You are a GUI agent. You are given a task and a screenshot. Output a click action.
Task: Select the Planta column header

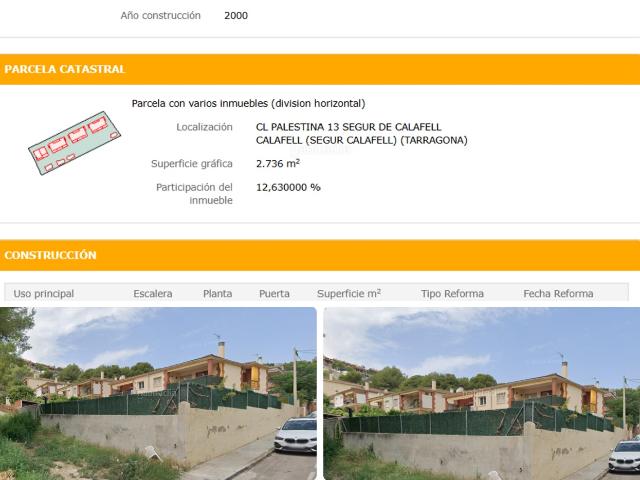point(218,293)
